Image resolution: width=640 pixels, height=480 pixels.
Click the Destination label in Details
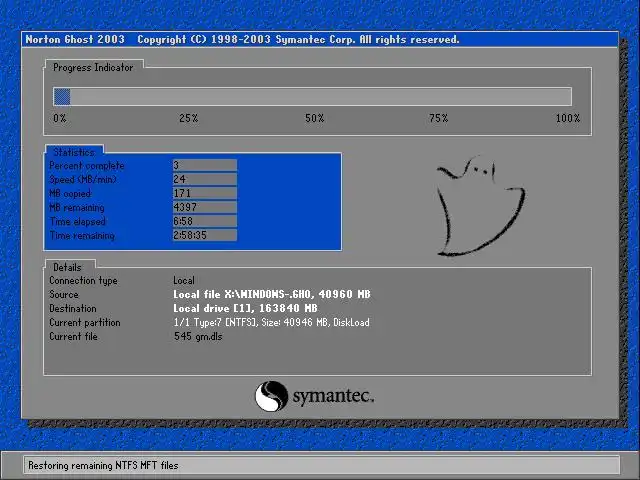tap(73, 308)
